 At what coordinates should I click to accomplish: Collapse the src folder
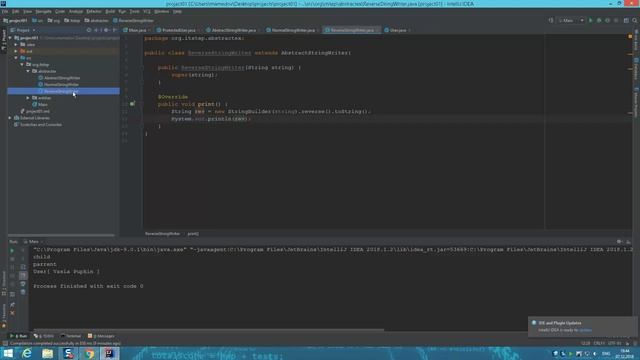point(16,58)
